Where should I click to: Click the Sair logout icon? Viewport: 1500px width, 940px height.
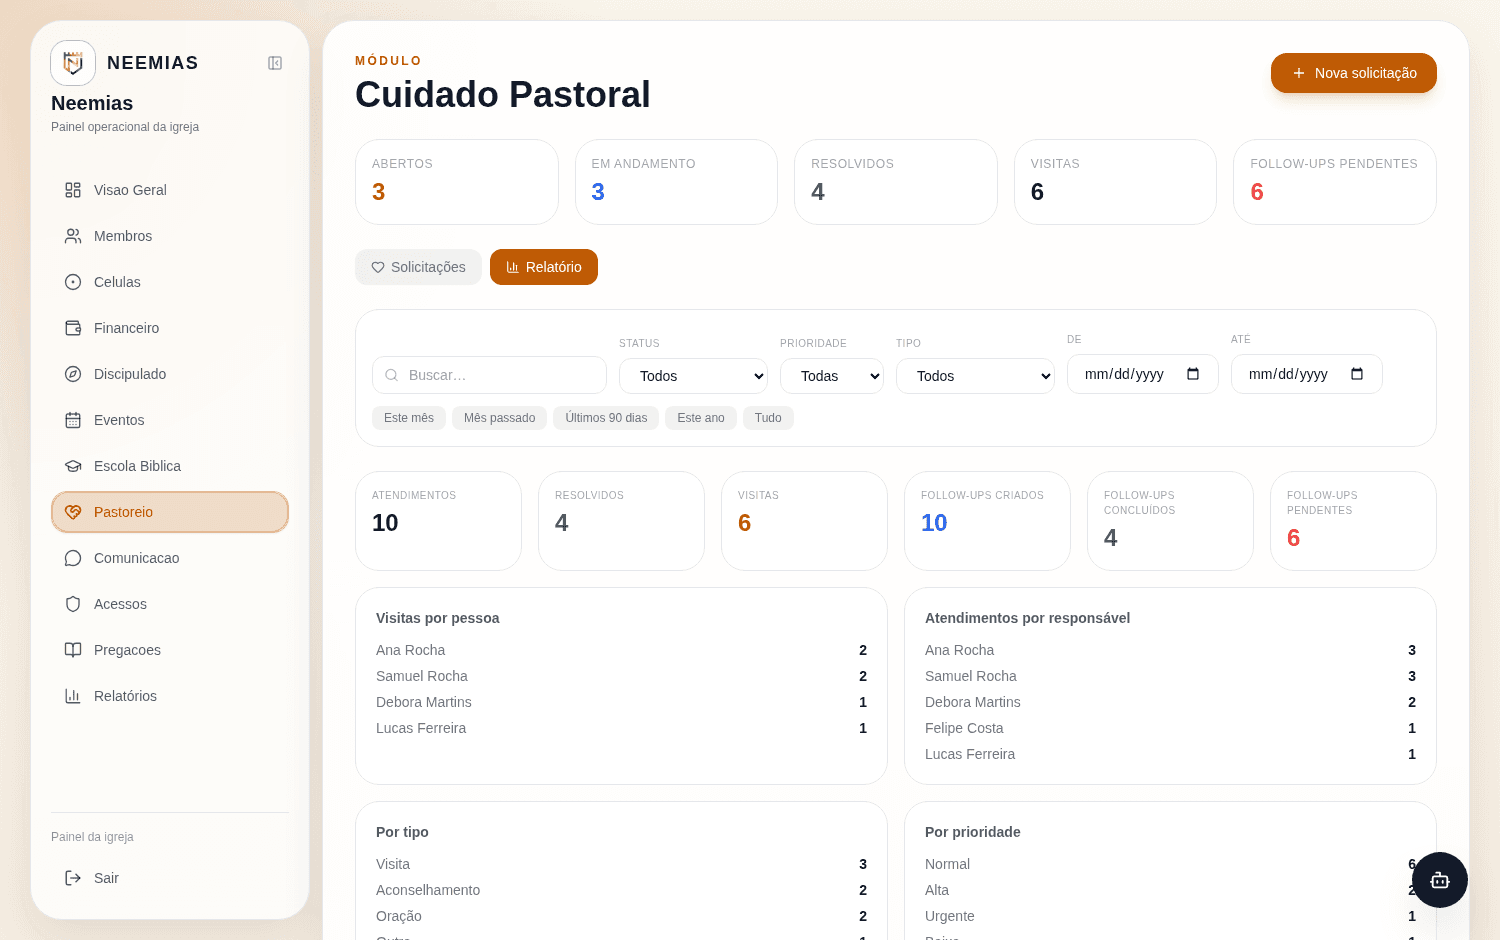coord(73,878)
